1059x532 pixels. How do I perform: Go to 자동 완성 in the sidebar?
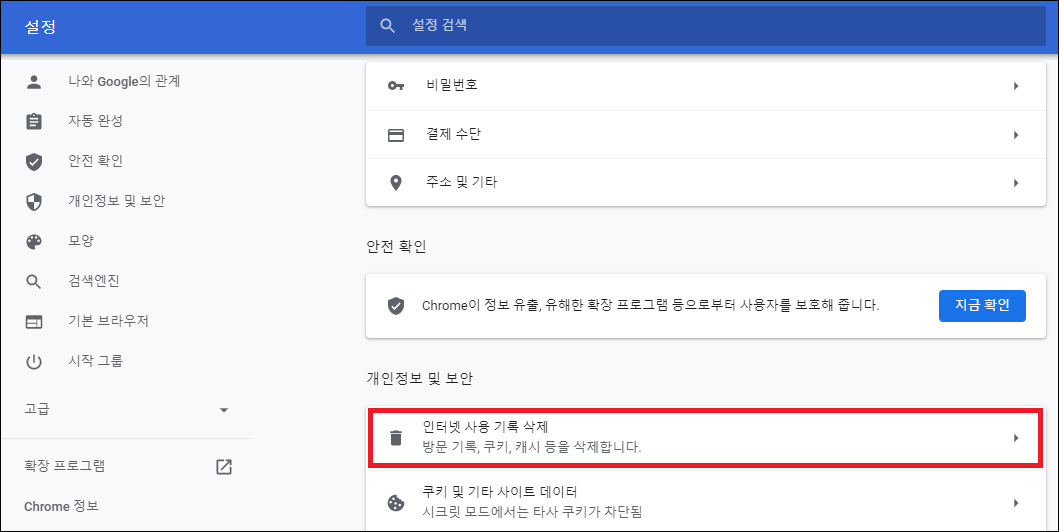pyautogui.click(x=95, y=122)
